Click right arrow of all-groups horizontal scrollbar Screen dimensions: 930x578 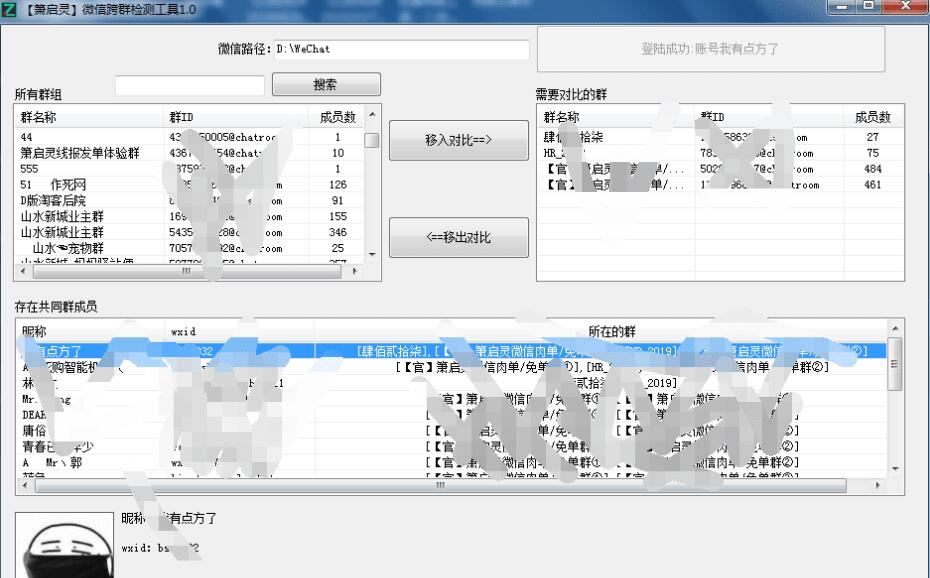(x=355, y=271)
